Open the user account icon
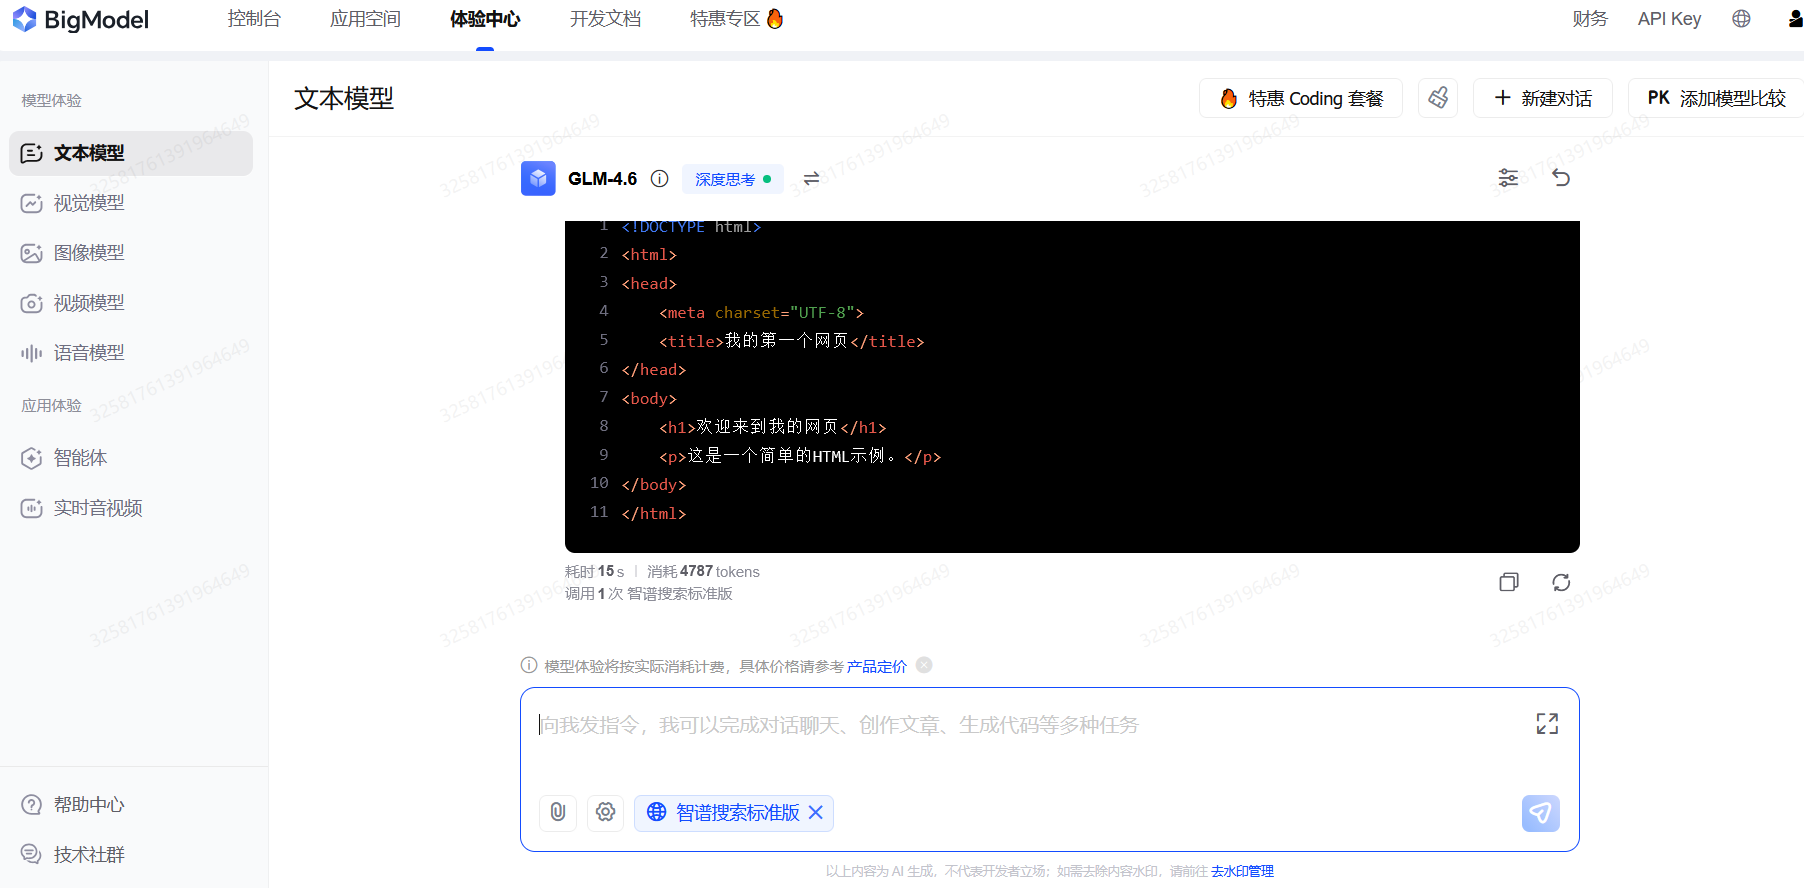The height and width of the screenshot is (888, 1804). [x=1795, y=19]
